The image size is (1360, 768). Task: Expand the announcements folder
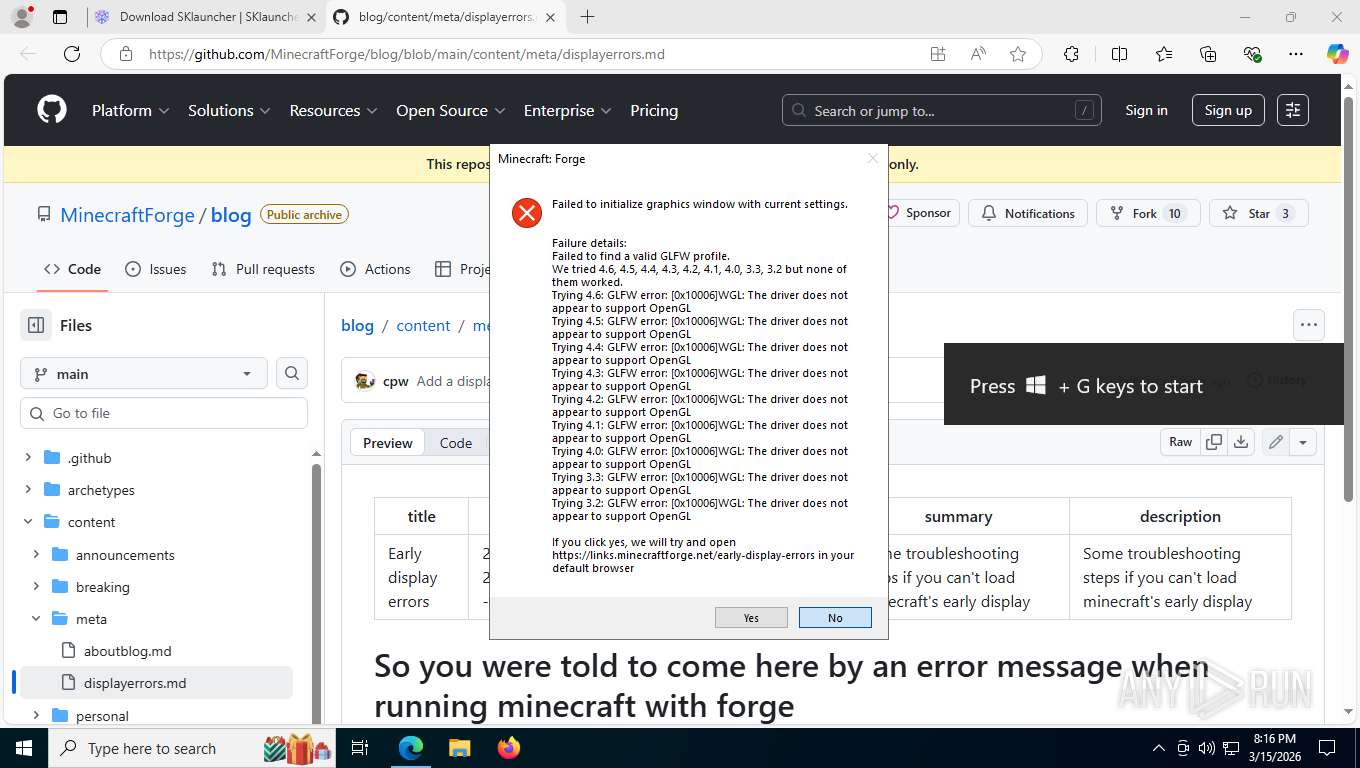pos(36,555)
